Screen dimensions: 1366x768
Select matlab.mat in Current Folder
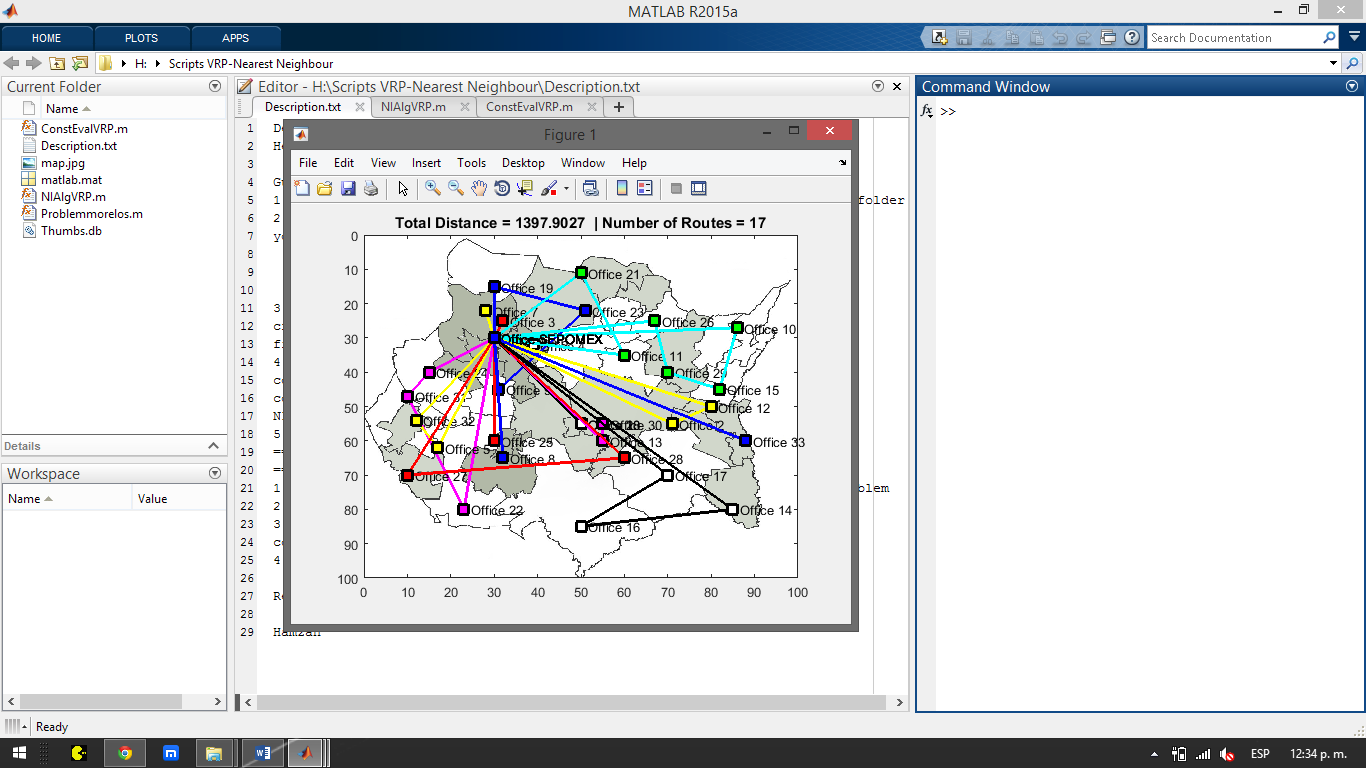(x=71, y=179)
